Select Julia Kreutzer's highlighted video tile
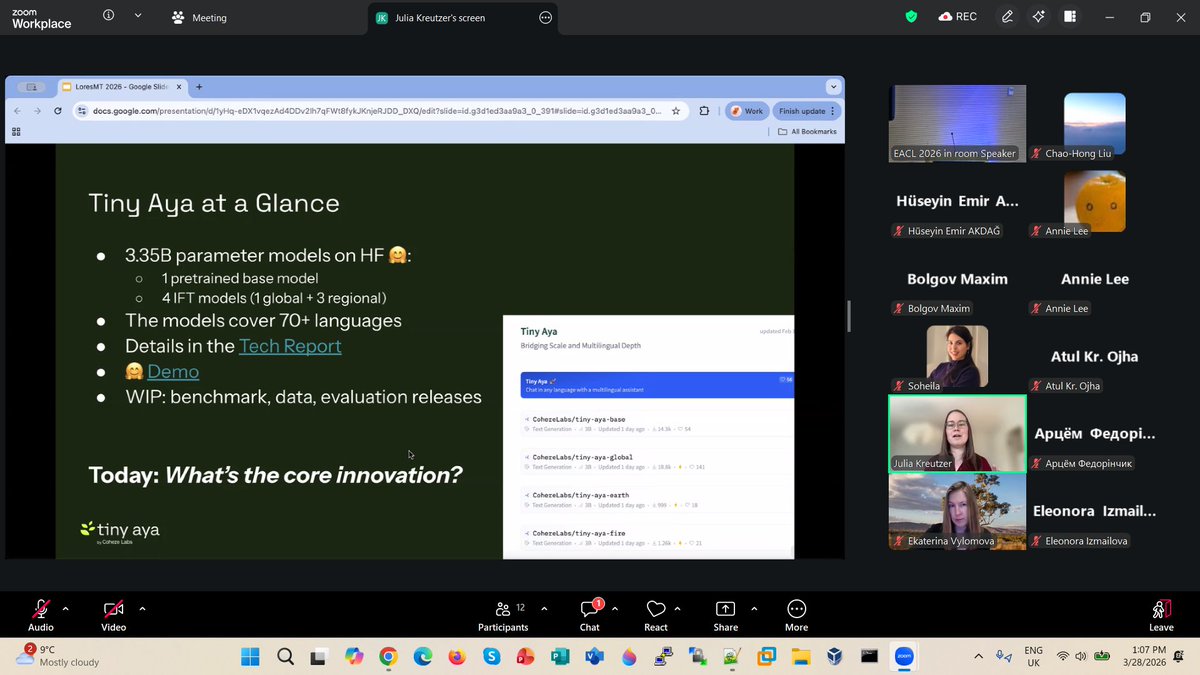The height and width of the screenshot is (675, 1200). click(x=957, y=433)
